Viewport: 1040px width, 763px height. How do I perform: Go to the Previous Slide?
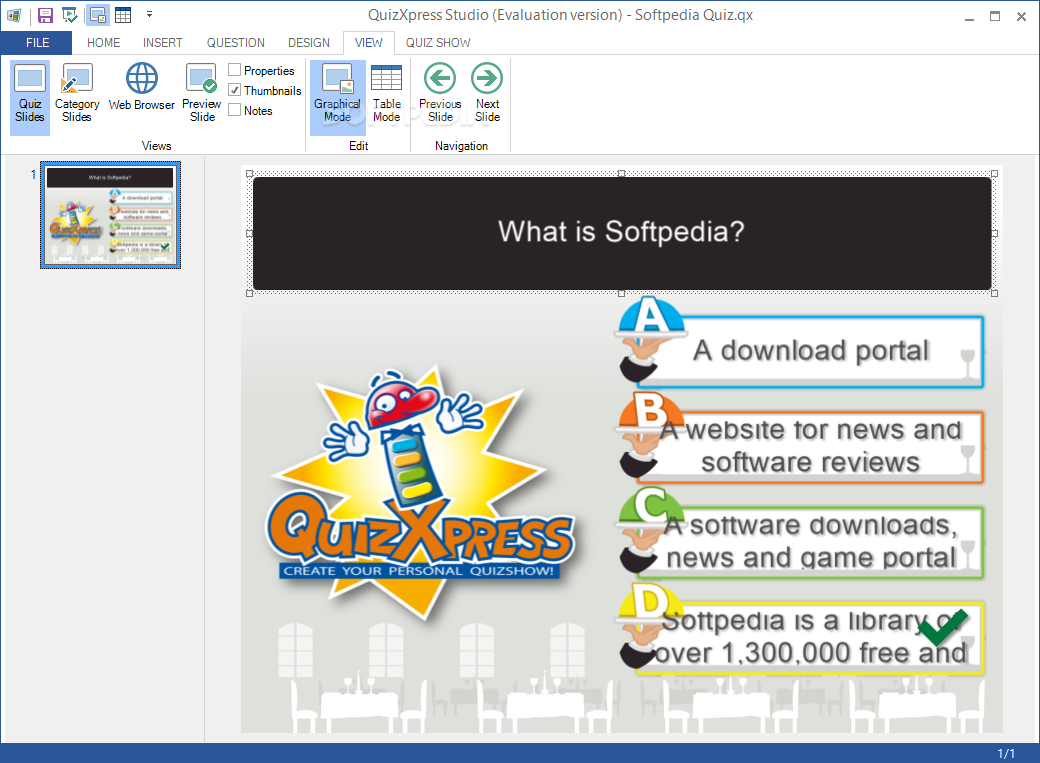[440, 94]
